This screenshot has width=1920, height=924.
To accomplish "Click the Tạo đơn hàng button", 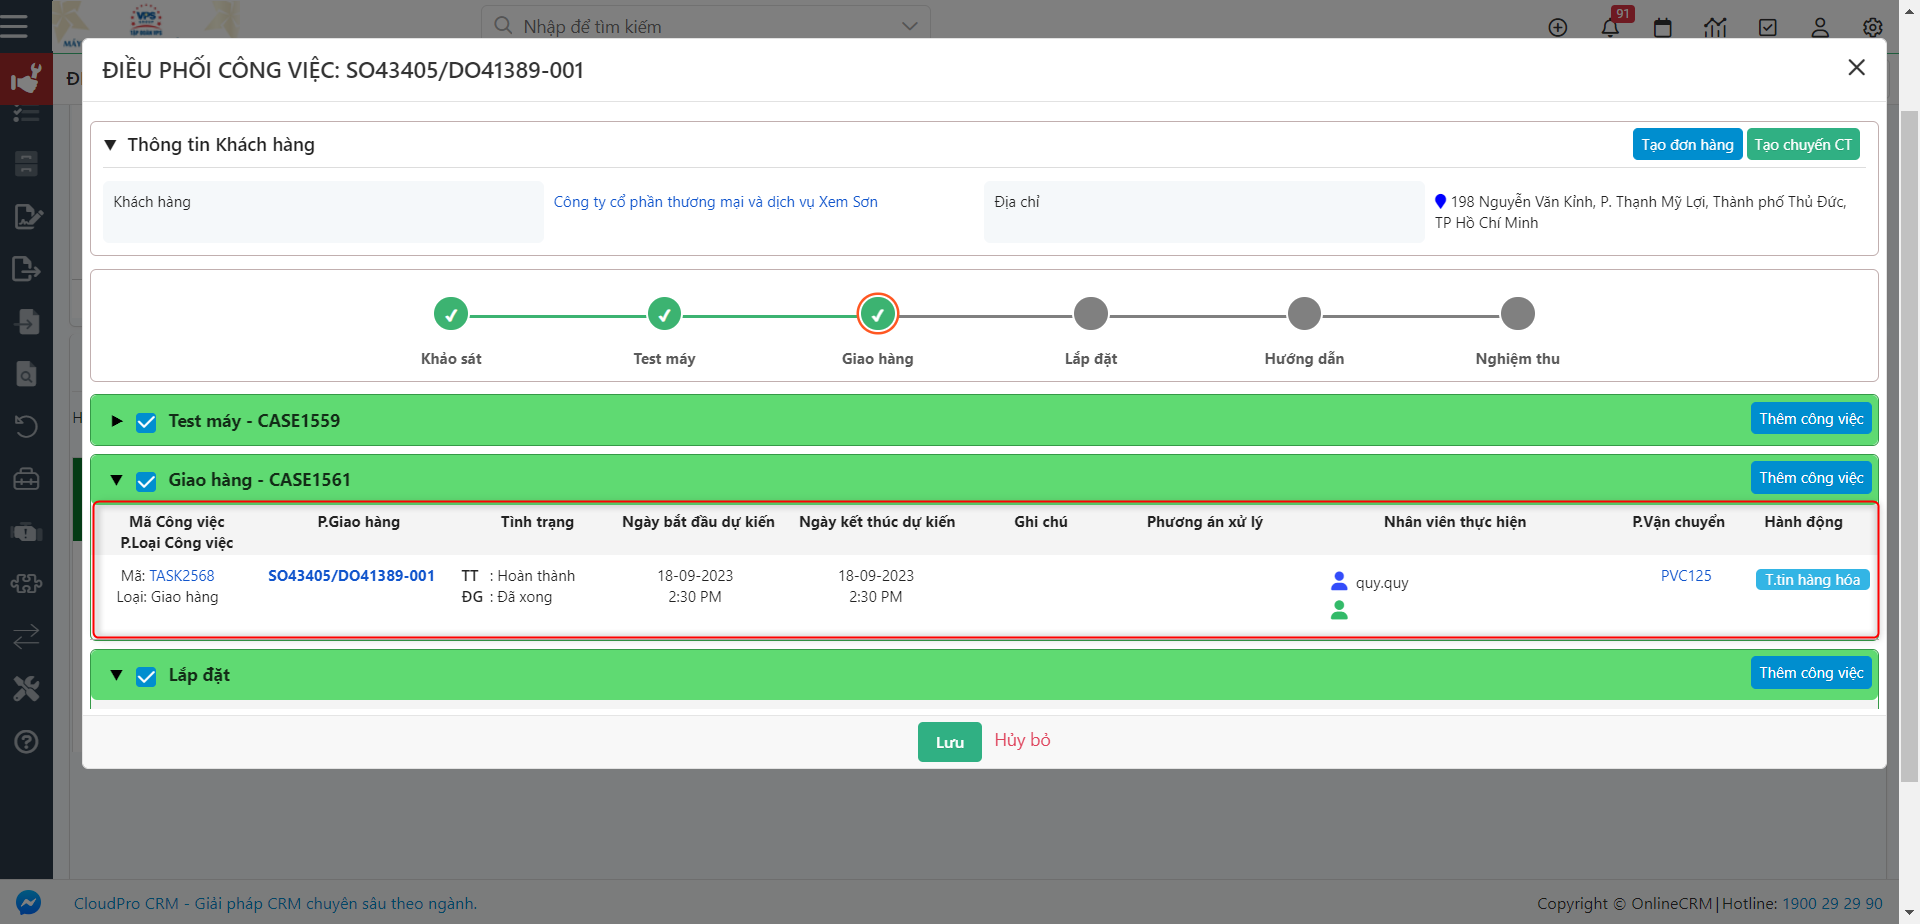I will pos(1687,144).
